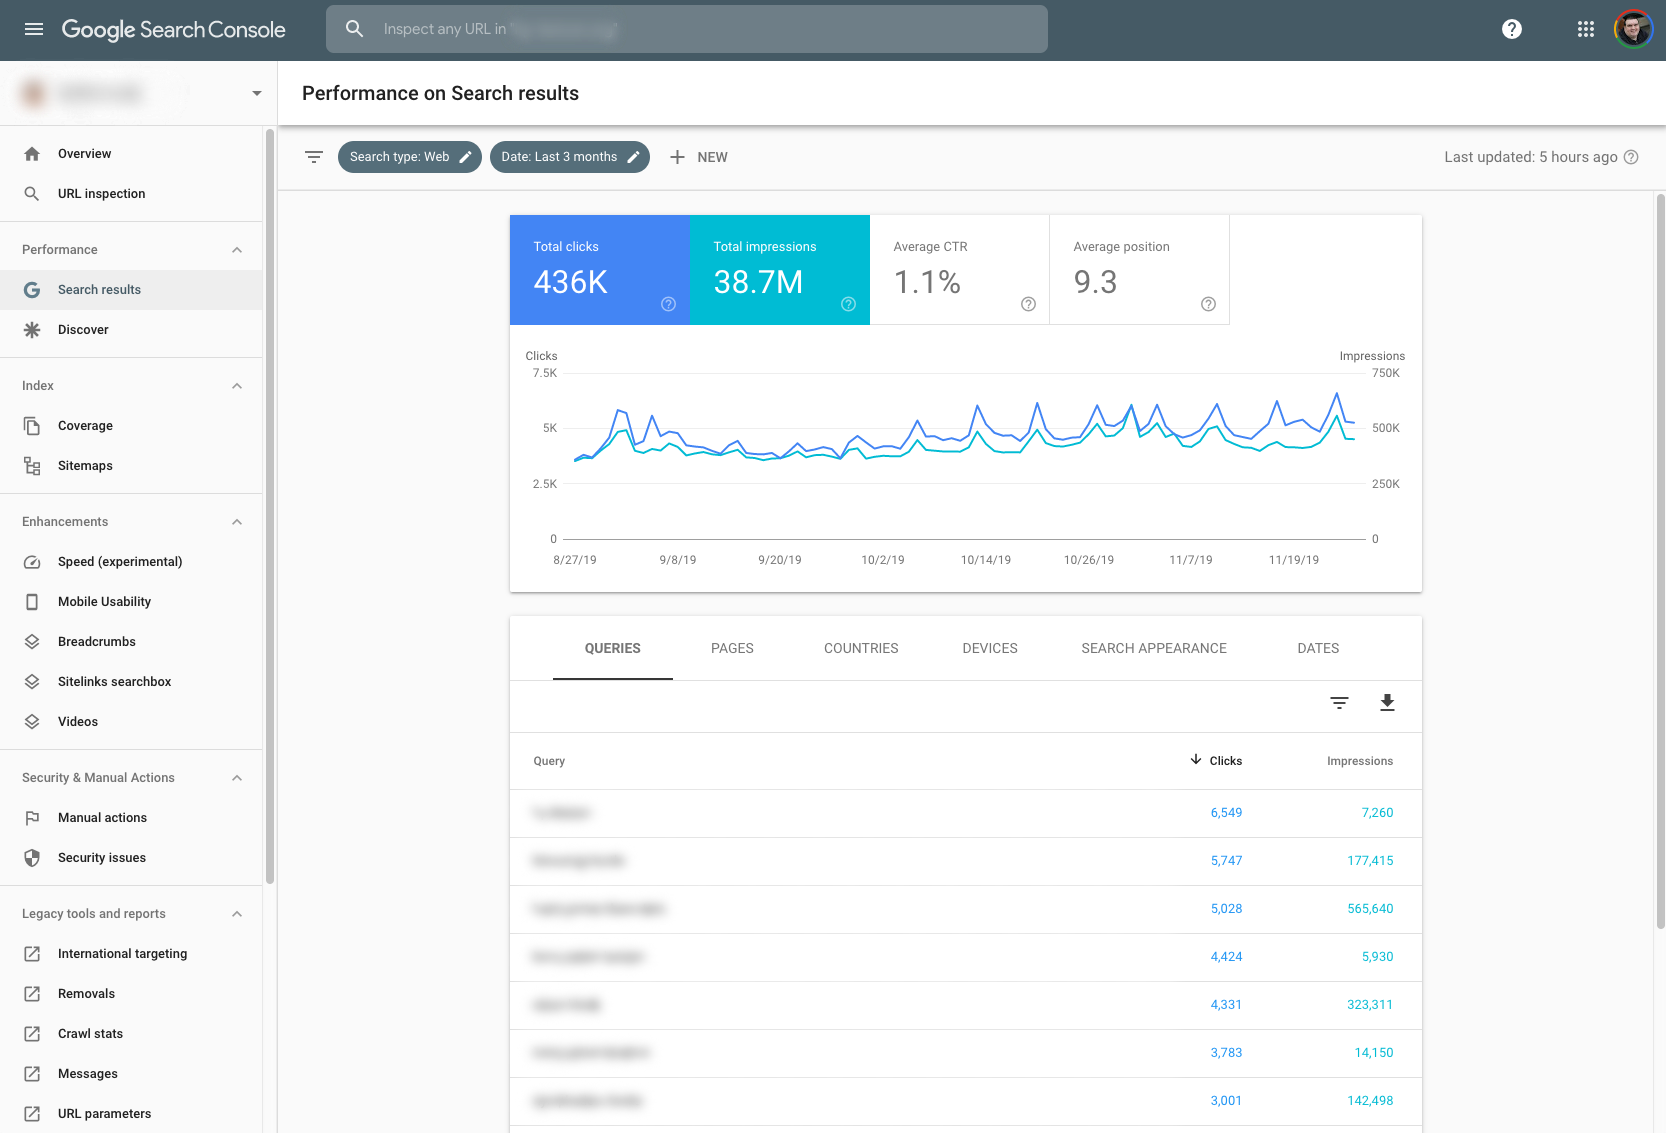The image size is (1666, 1133).
Task: Collapse the Legacy tools and reports section
Action: (x=237, y=914)
